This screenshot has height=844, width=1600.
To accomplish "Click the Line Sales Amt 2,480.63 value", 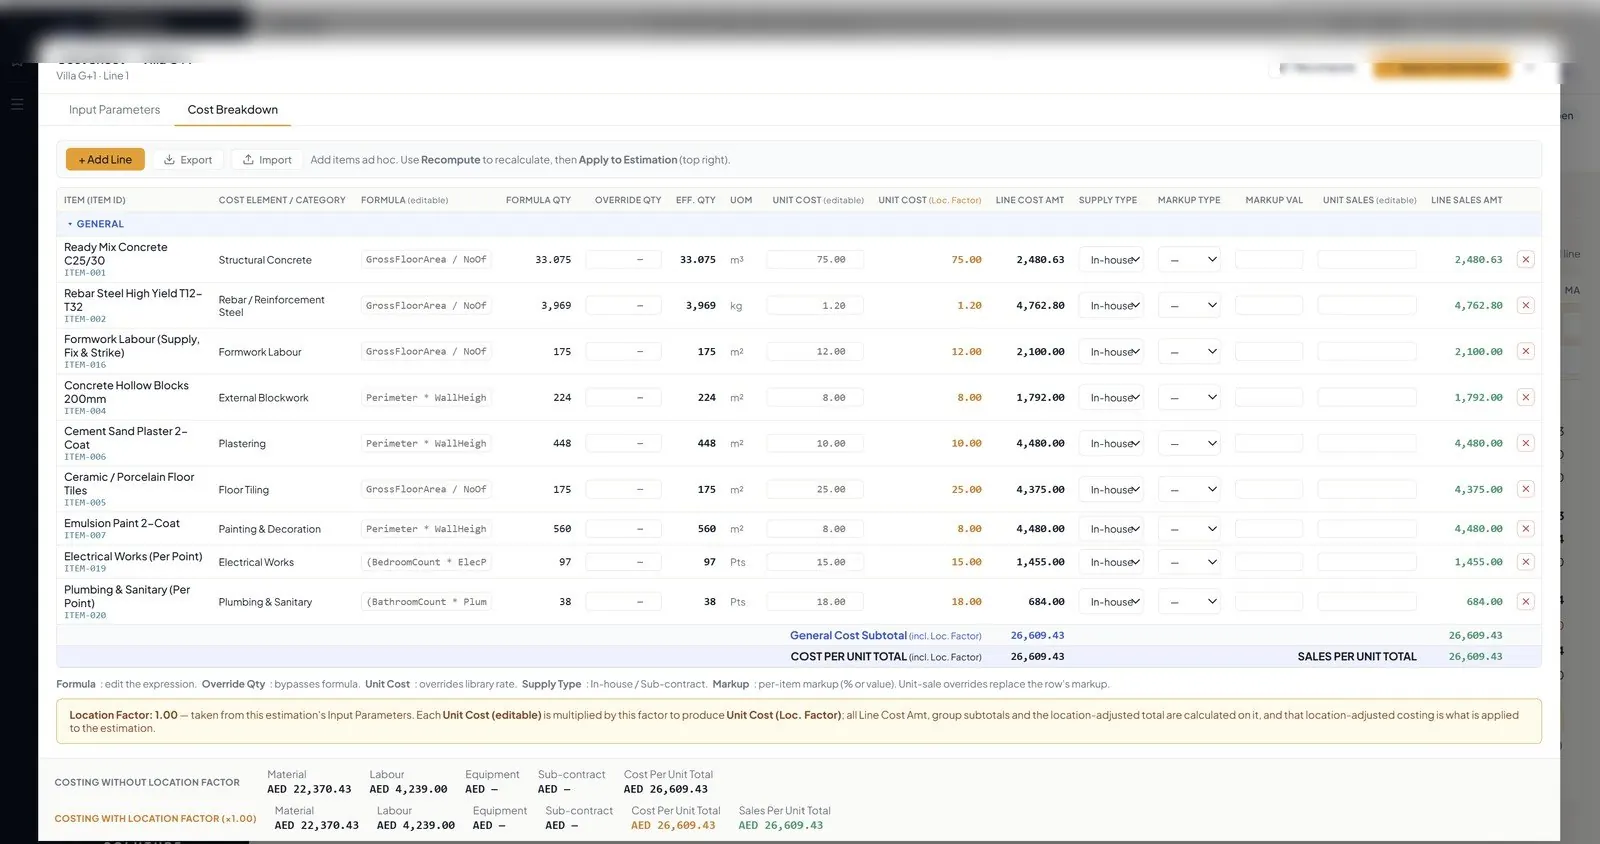I will (x=1478, y=260).
